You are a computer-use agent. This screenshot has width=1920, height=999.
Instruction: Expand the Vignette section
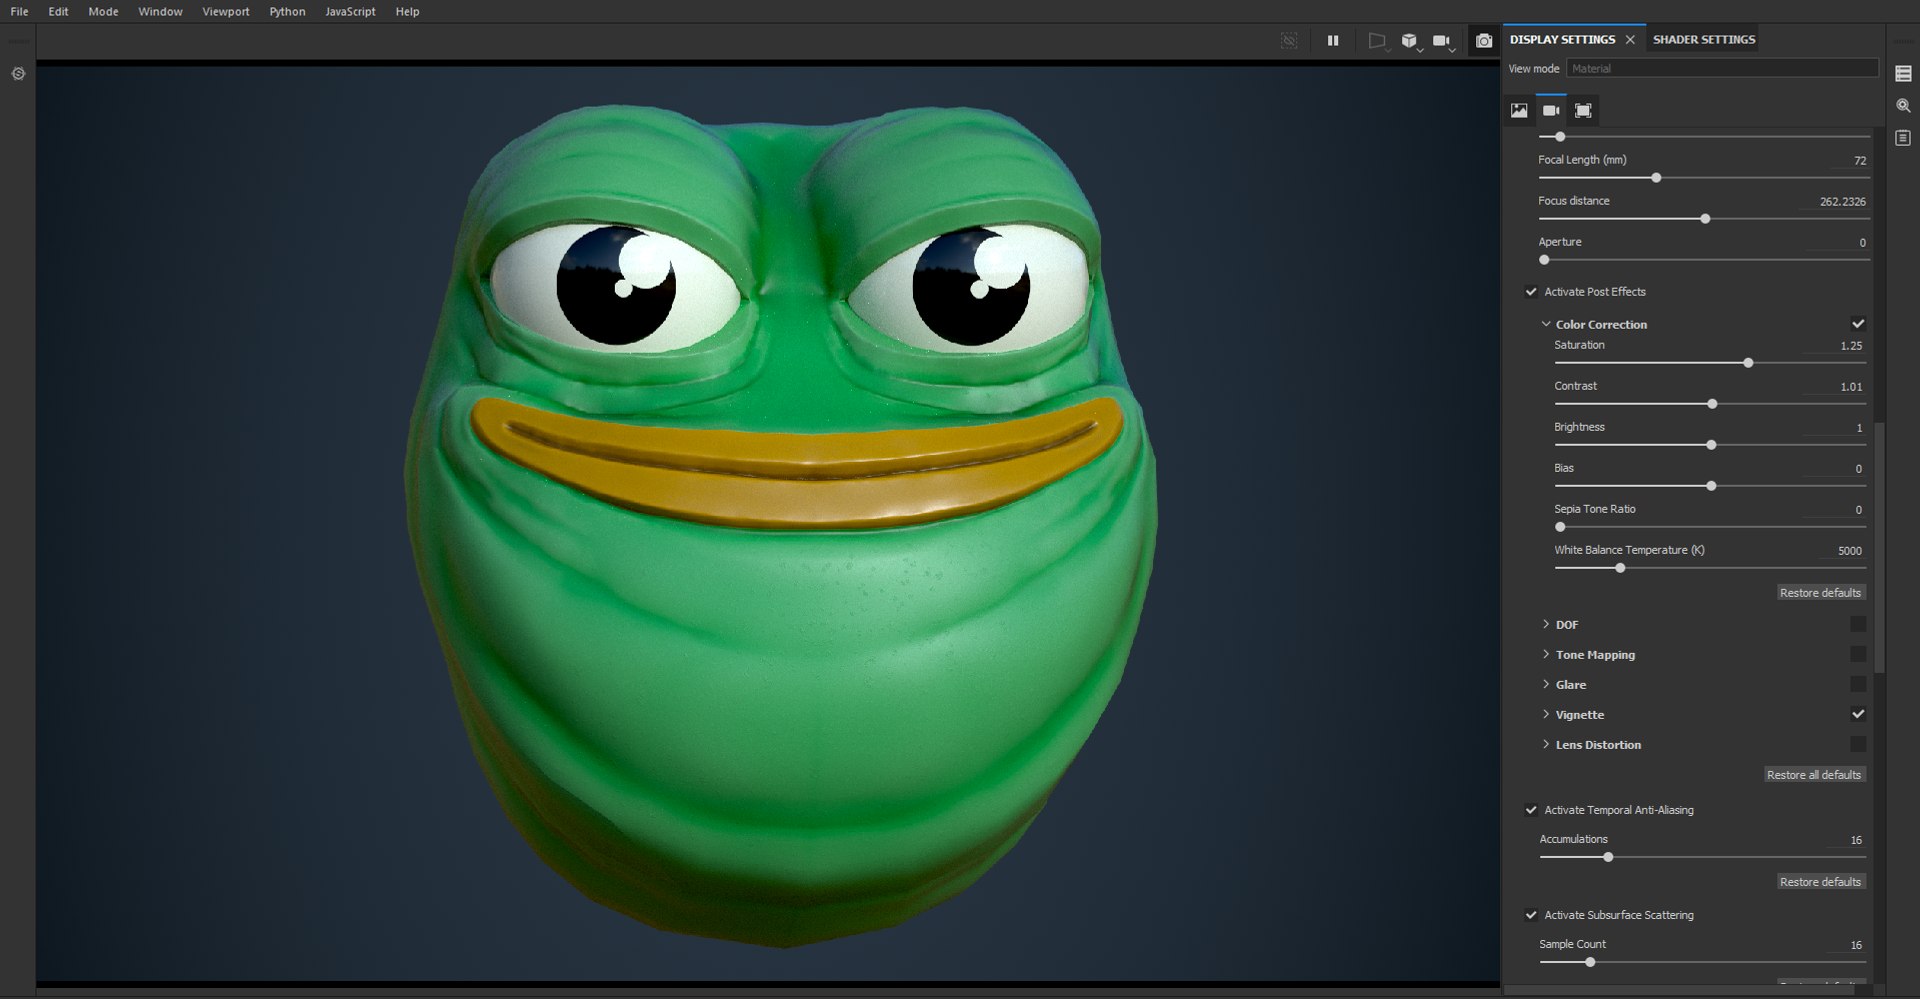(x=1546, y=714)
